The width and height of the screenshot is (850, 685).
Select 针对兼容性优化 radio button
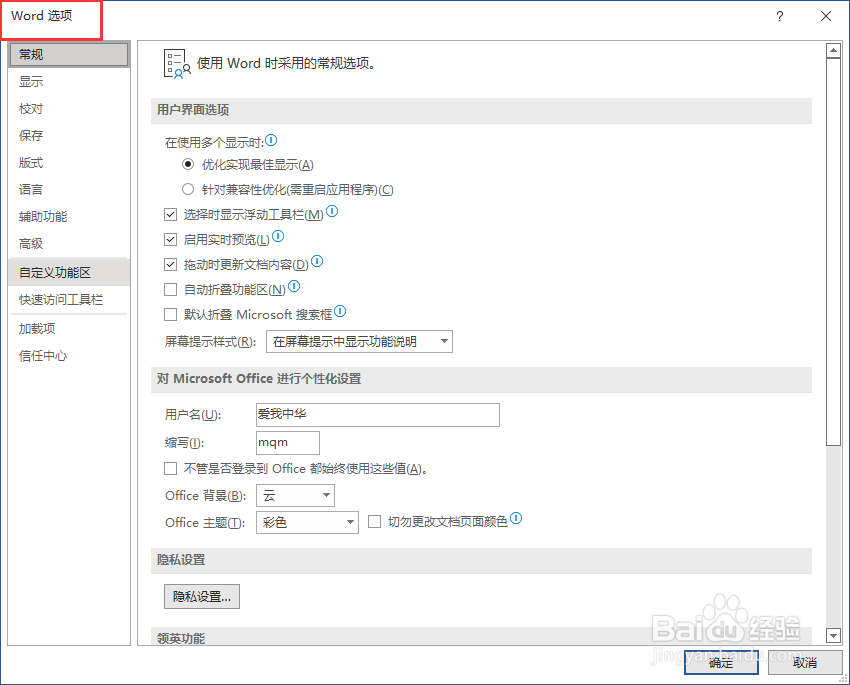pyautogui.click(x=188, y=189)
